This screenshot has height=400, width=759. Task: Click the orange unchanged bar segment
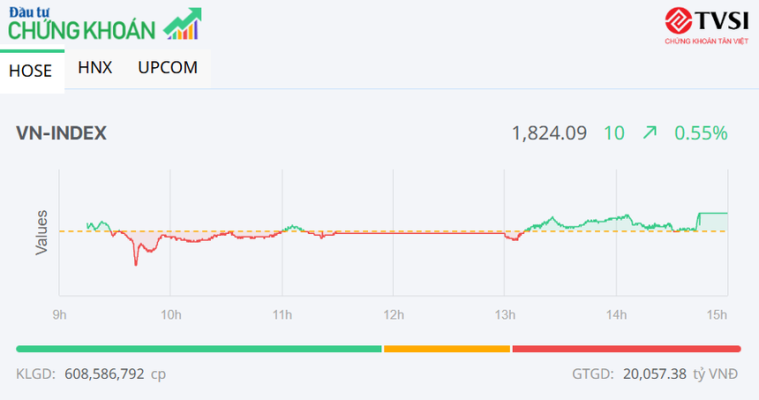click(447, 348)
